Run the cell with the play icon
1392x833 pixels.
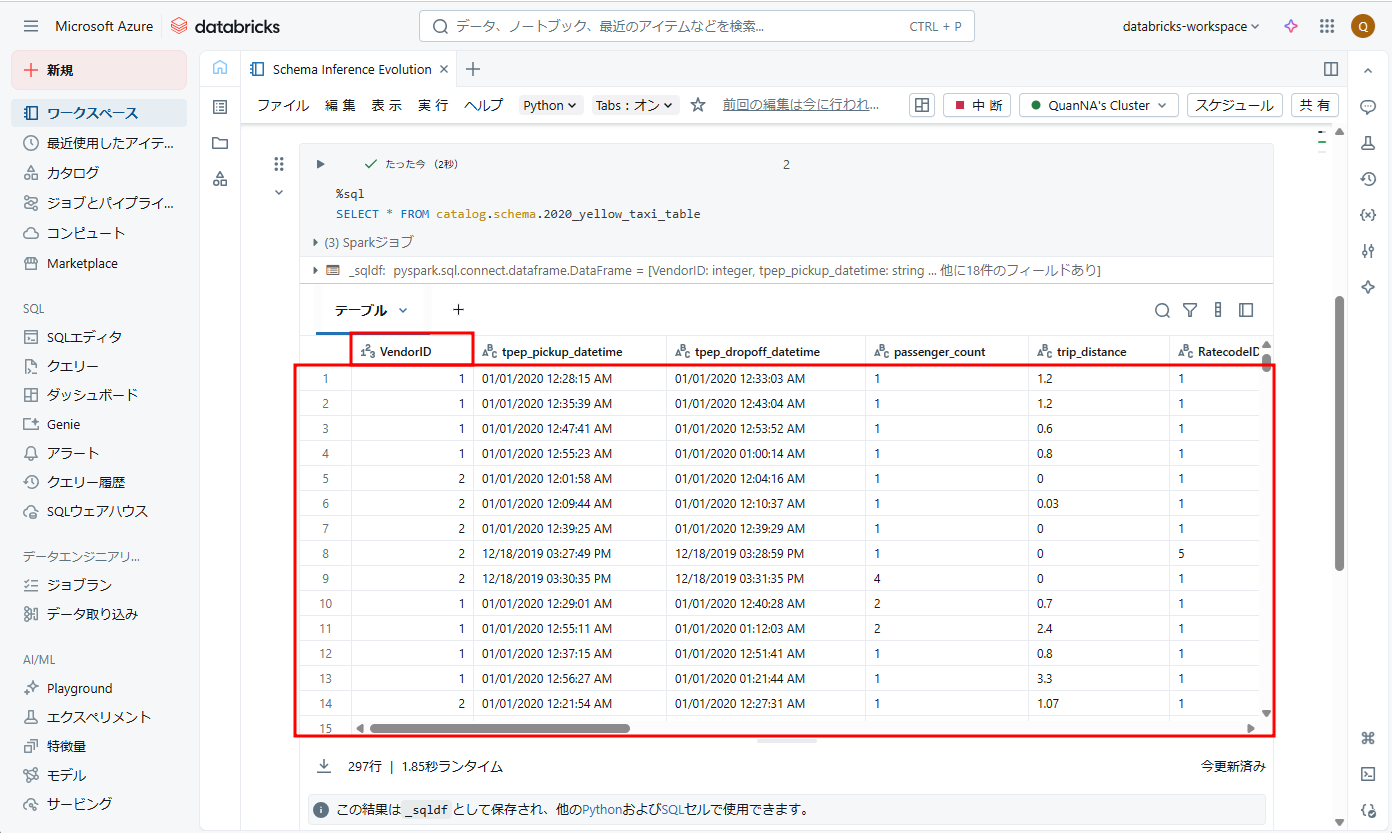pyautogui.click(x=321, y=164)
